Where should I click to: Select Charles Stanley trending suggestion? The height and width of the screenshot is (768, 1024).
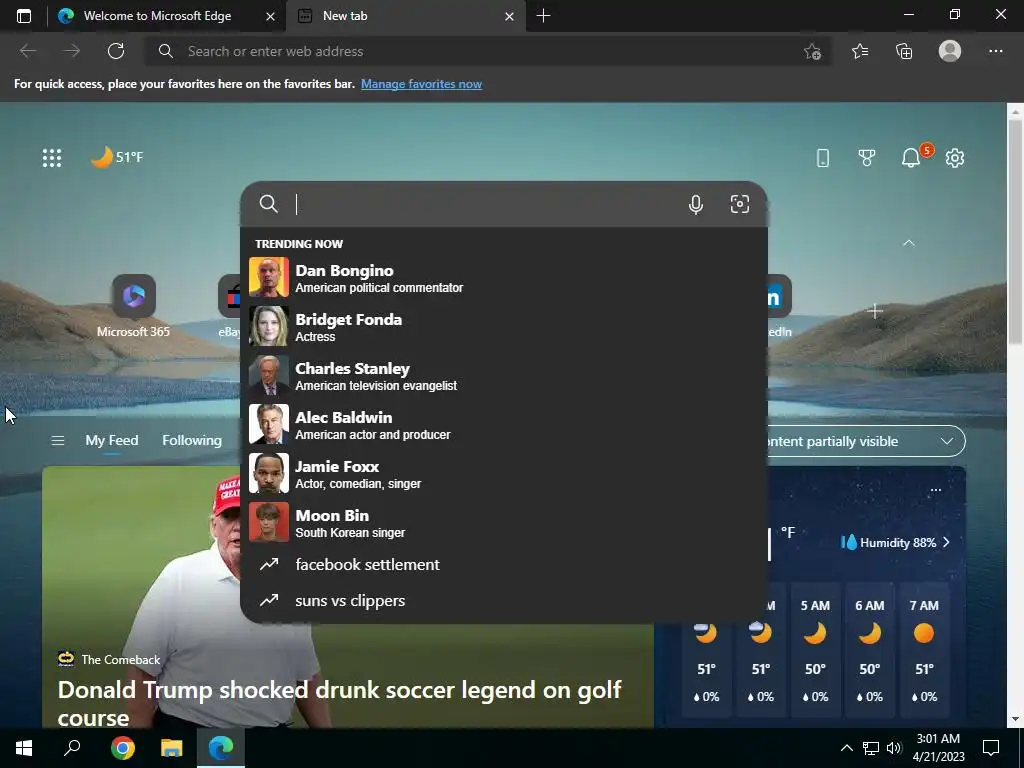[504, 376]
